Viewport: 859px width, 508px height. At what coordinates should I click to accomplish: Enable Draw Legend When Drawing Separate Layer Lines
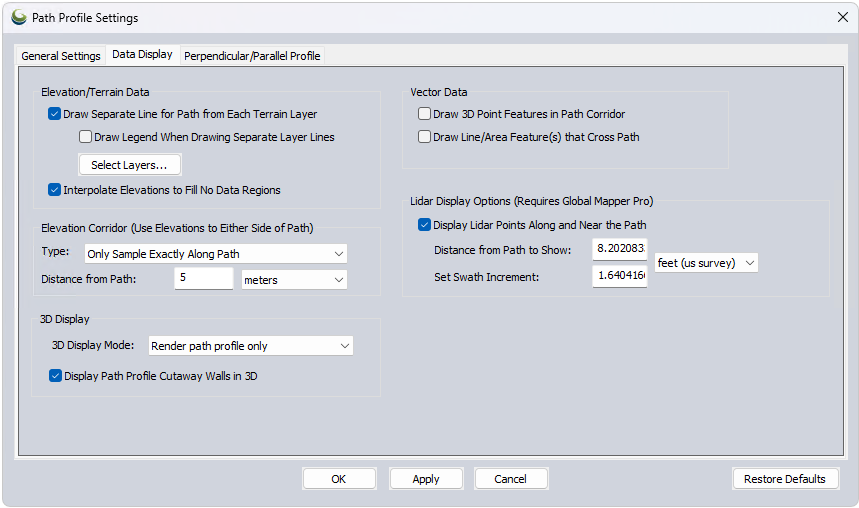tap(86, 137)
